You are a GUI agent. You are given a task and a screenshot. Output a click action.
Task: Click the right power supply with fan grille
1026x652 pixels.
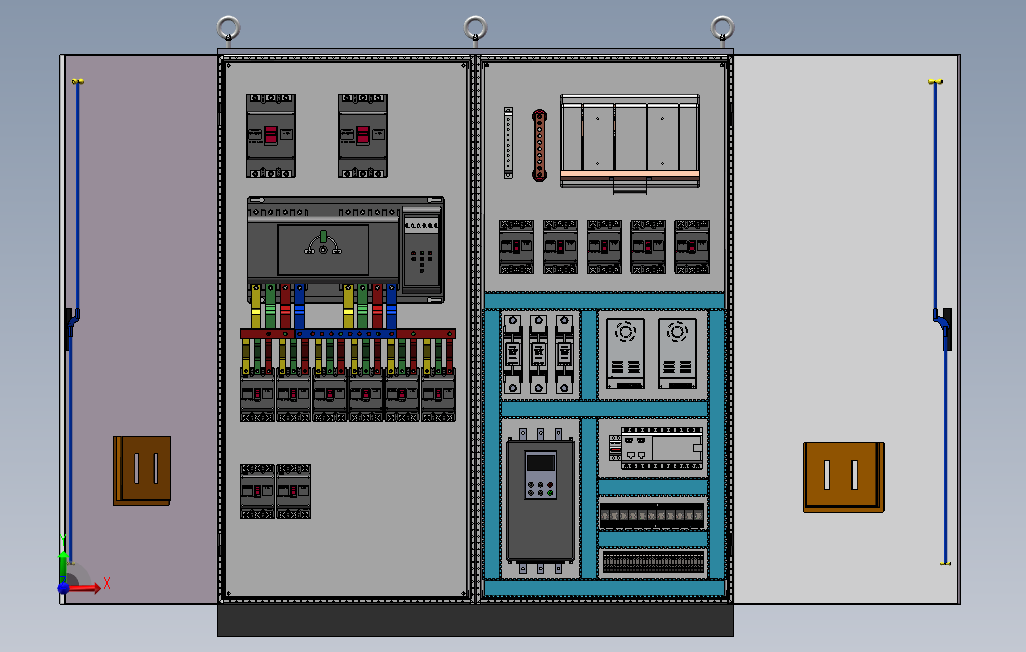[677, 353]
